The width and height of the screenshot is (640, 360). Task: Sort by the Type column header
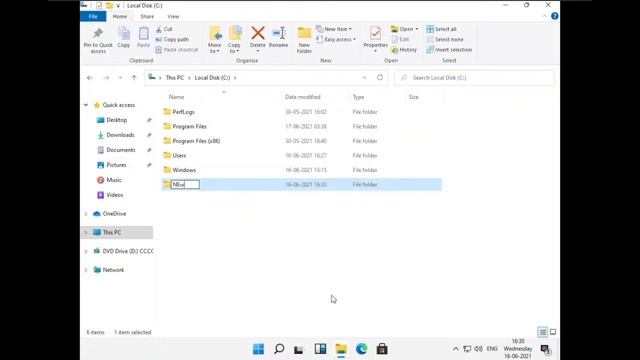tap(358, 97)
